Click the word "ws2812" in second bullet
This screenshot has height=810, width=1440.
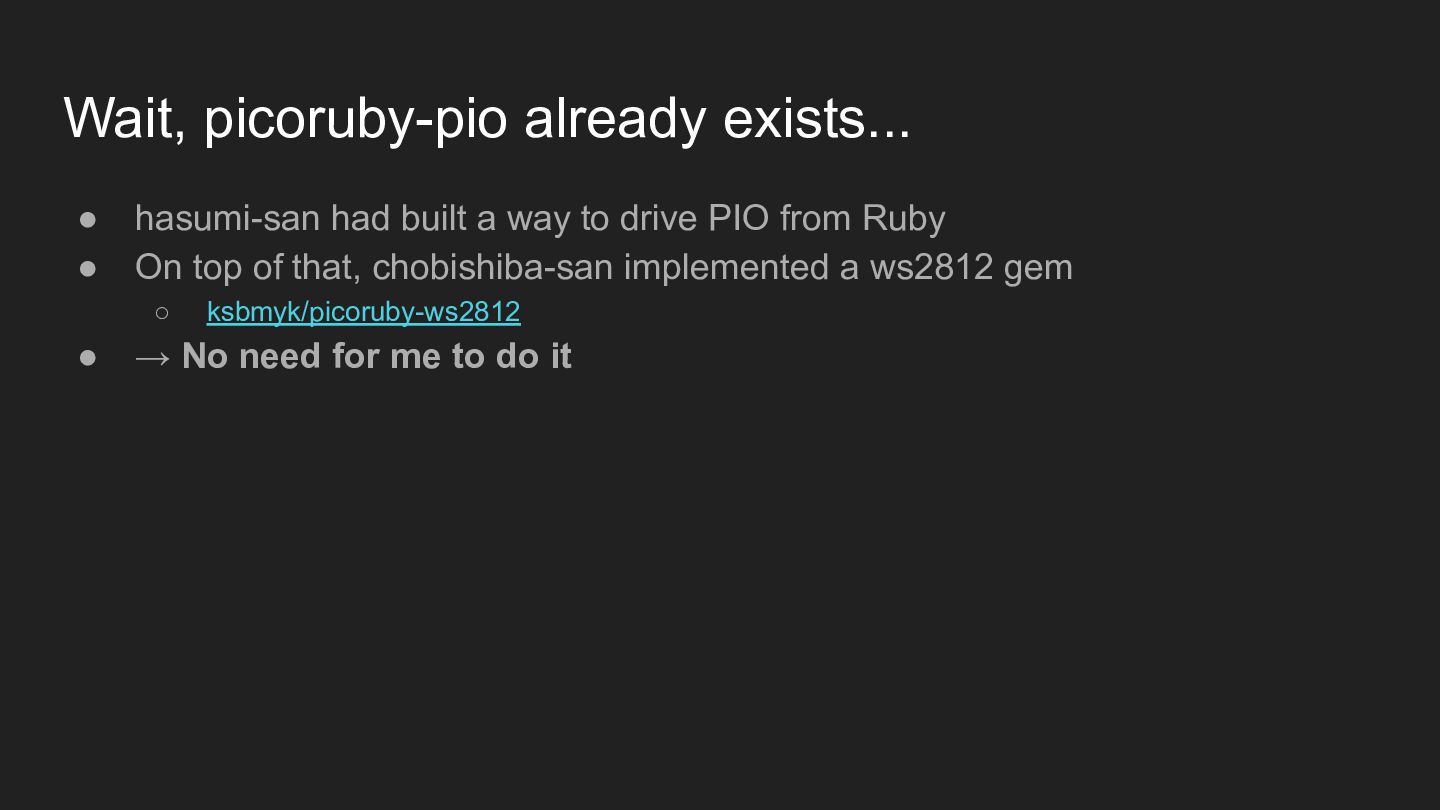coord(931,267)
